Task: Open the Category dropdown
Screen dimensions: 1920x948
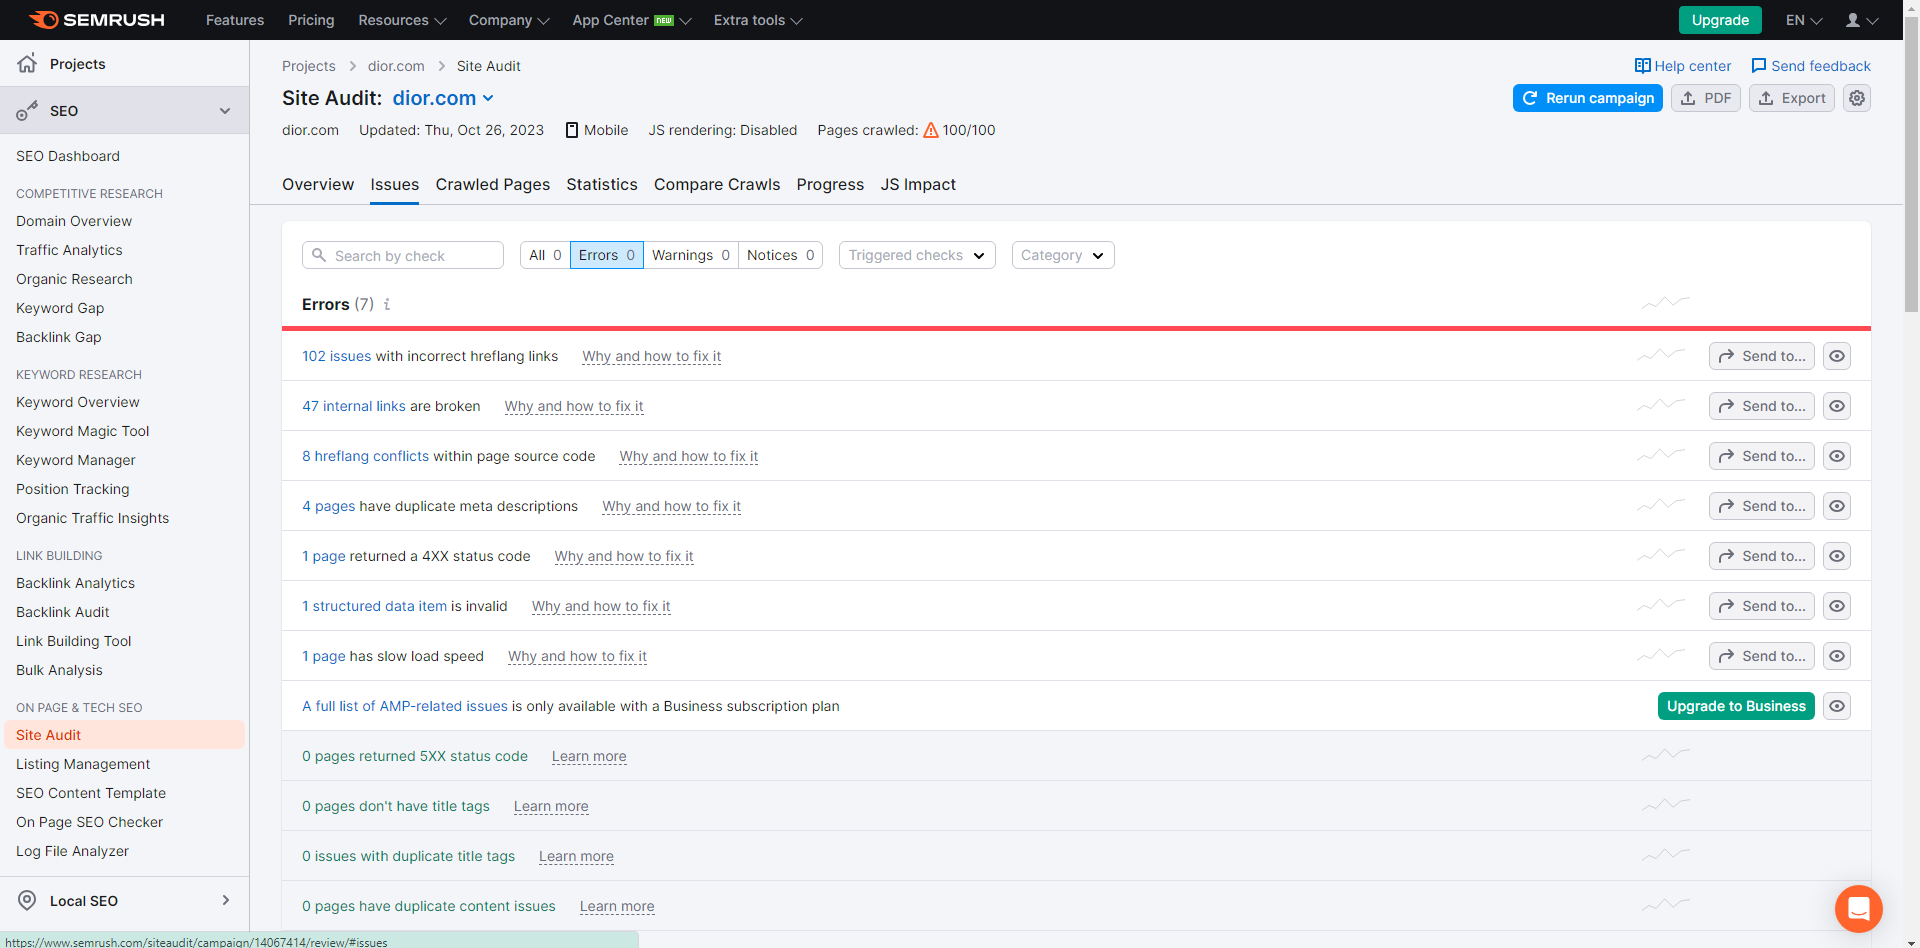Action: (1063, 255)
